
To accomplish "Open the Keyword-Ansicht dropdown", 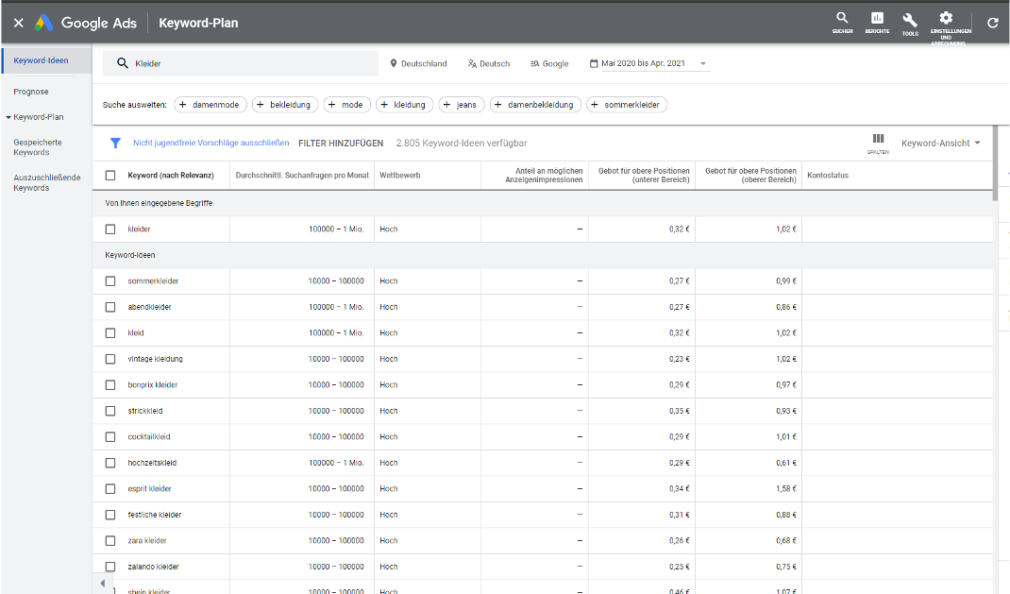I will pos(940,143).
